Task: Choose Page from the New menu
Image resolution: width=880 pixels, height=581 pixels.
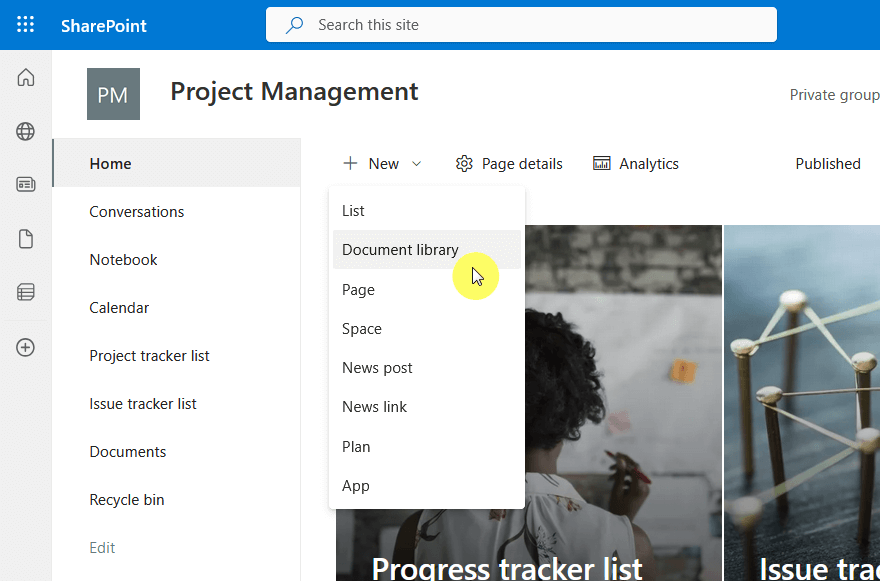Action: point(427,290)
